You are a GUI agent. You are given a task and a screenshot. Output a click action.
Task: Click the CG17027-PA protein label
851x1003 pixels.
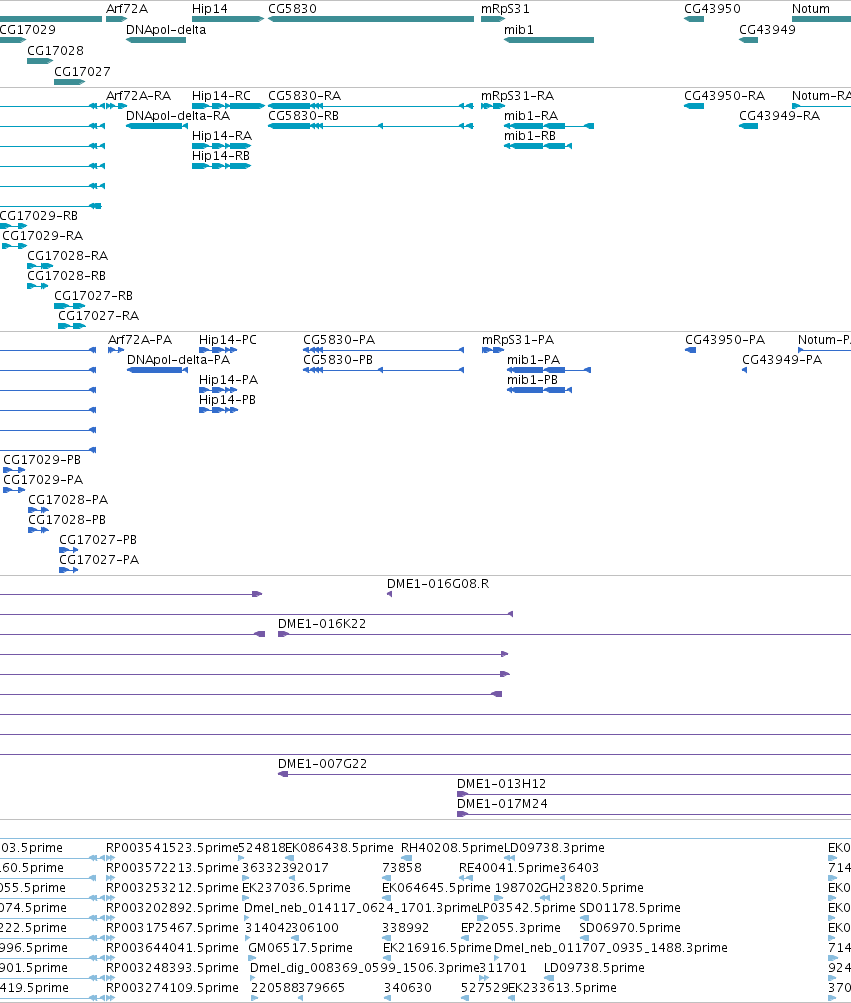(x=99, y=560)
